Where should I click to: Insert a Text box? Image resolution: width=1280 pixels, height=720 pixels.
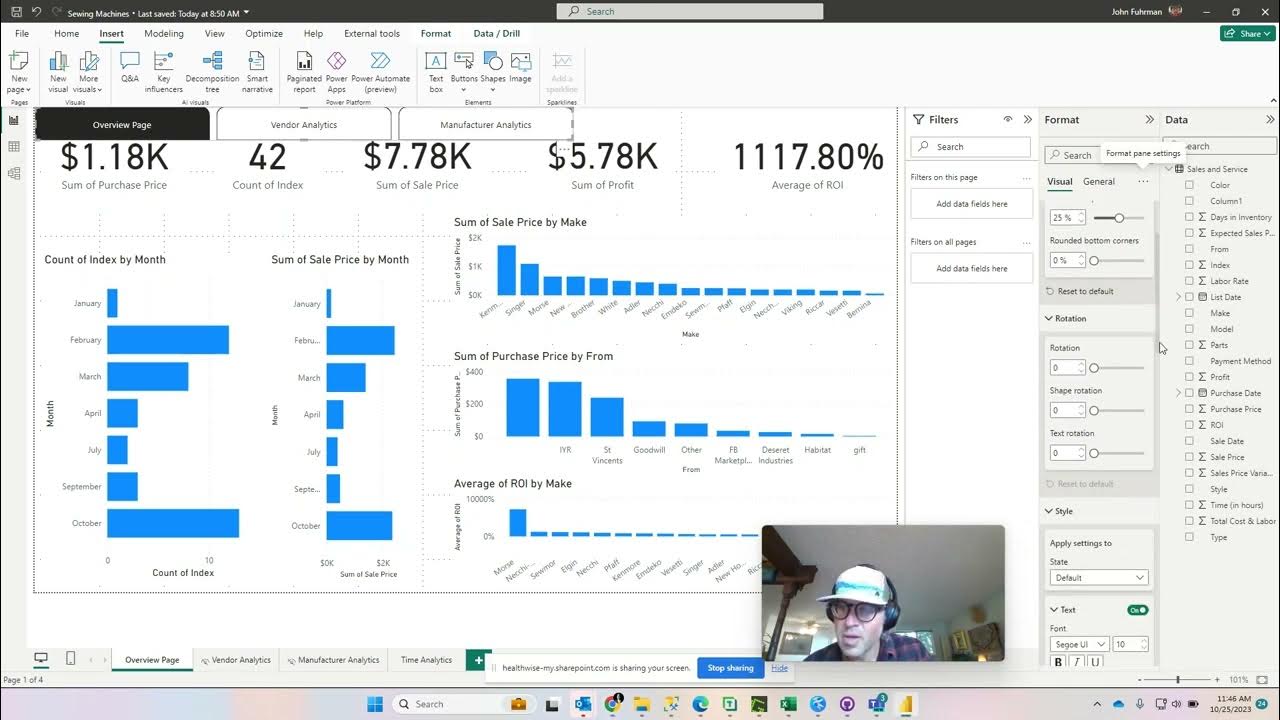[x=436, y=71]
